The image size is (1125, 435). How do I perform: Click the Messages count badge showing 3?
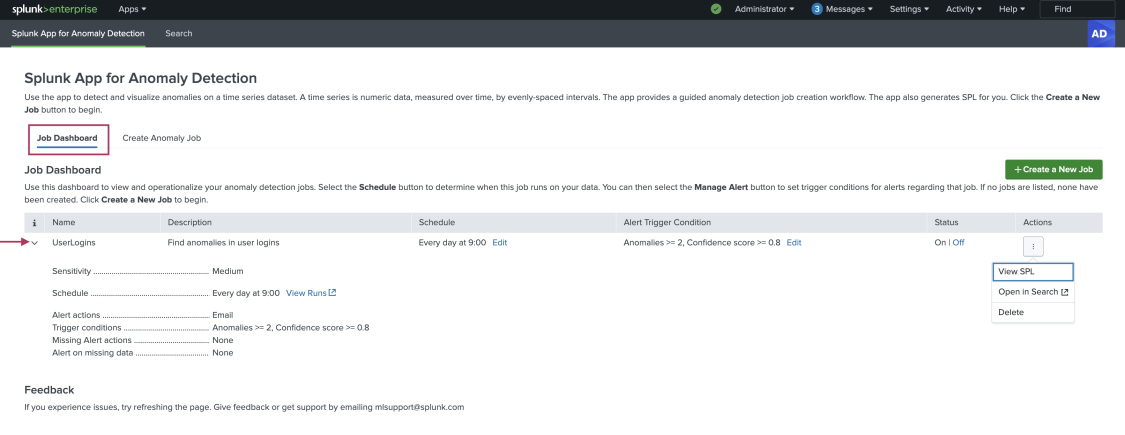tap(816, 9)
